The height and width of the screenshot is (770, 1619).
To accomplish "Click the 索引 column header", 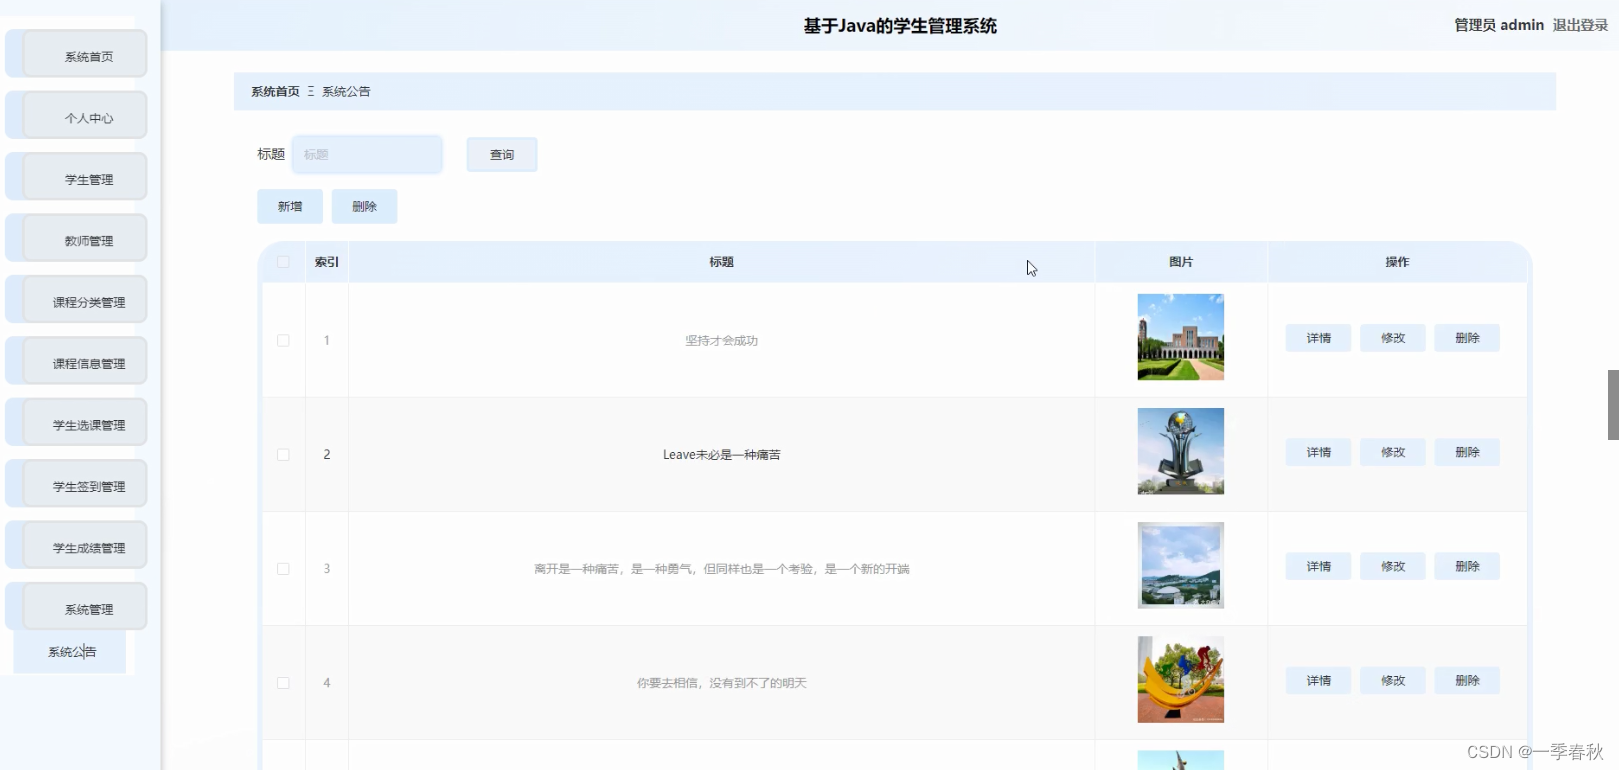I will [327, 262].
